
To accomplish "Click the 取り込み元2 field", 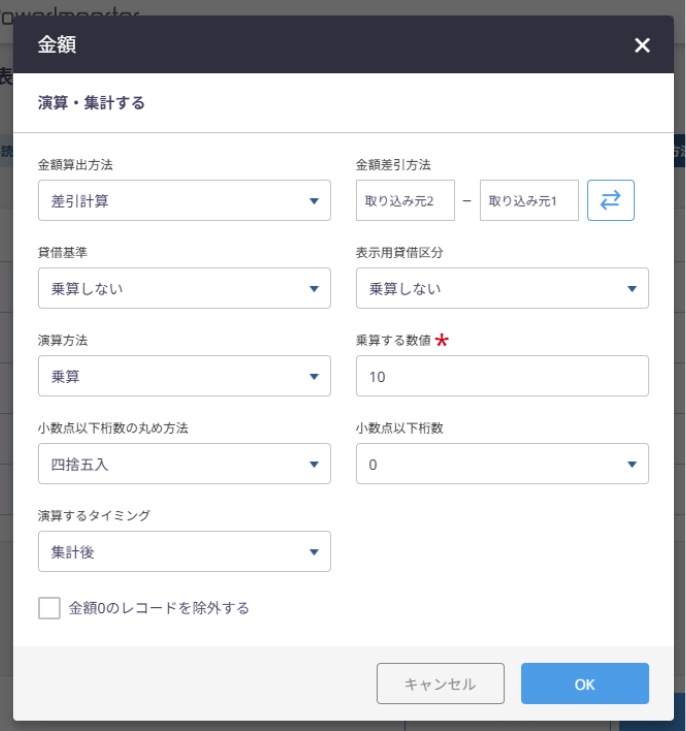I will click(x=405, y=200).
